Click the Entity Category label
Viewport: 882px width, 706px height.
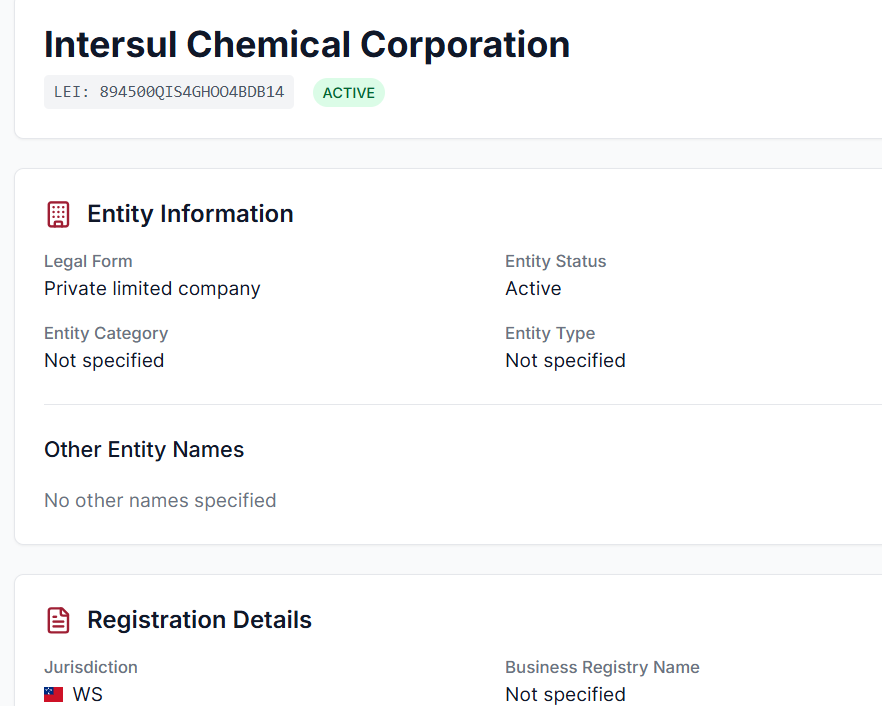click(x=106, y=333)
